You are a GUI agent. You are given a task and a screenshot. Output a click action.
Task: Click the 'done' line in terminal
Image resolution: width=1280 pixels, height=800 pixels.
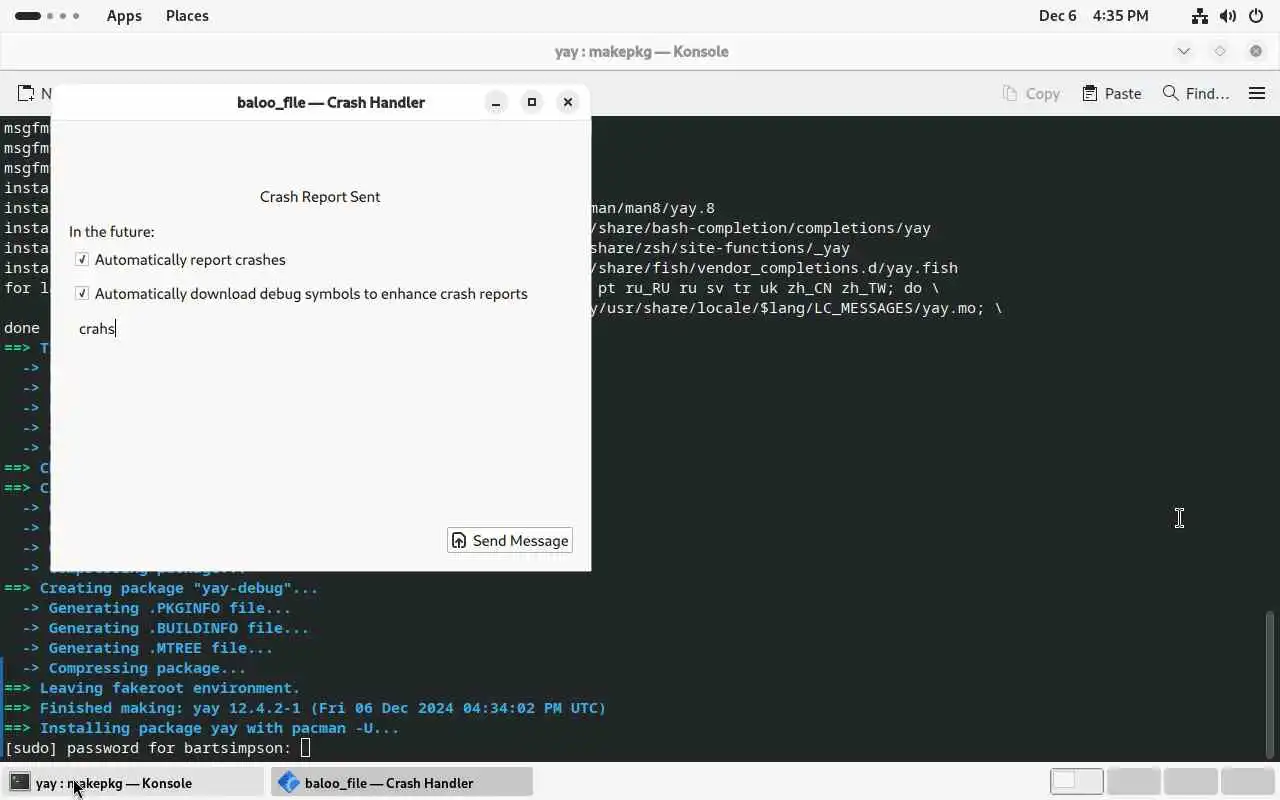click(22, 328)
